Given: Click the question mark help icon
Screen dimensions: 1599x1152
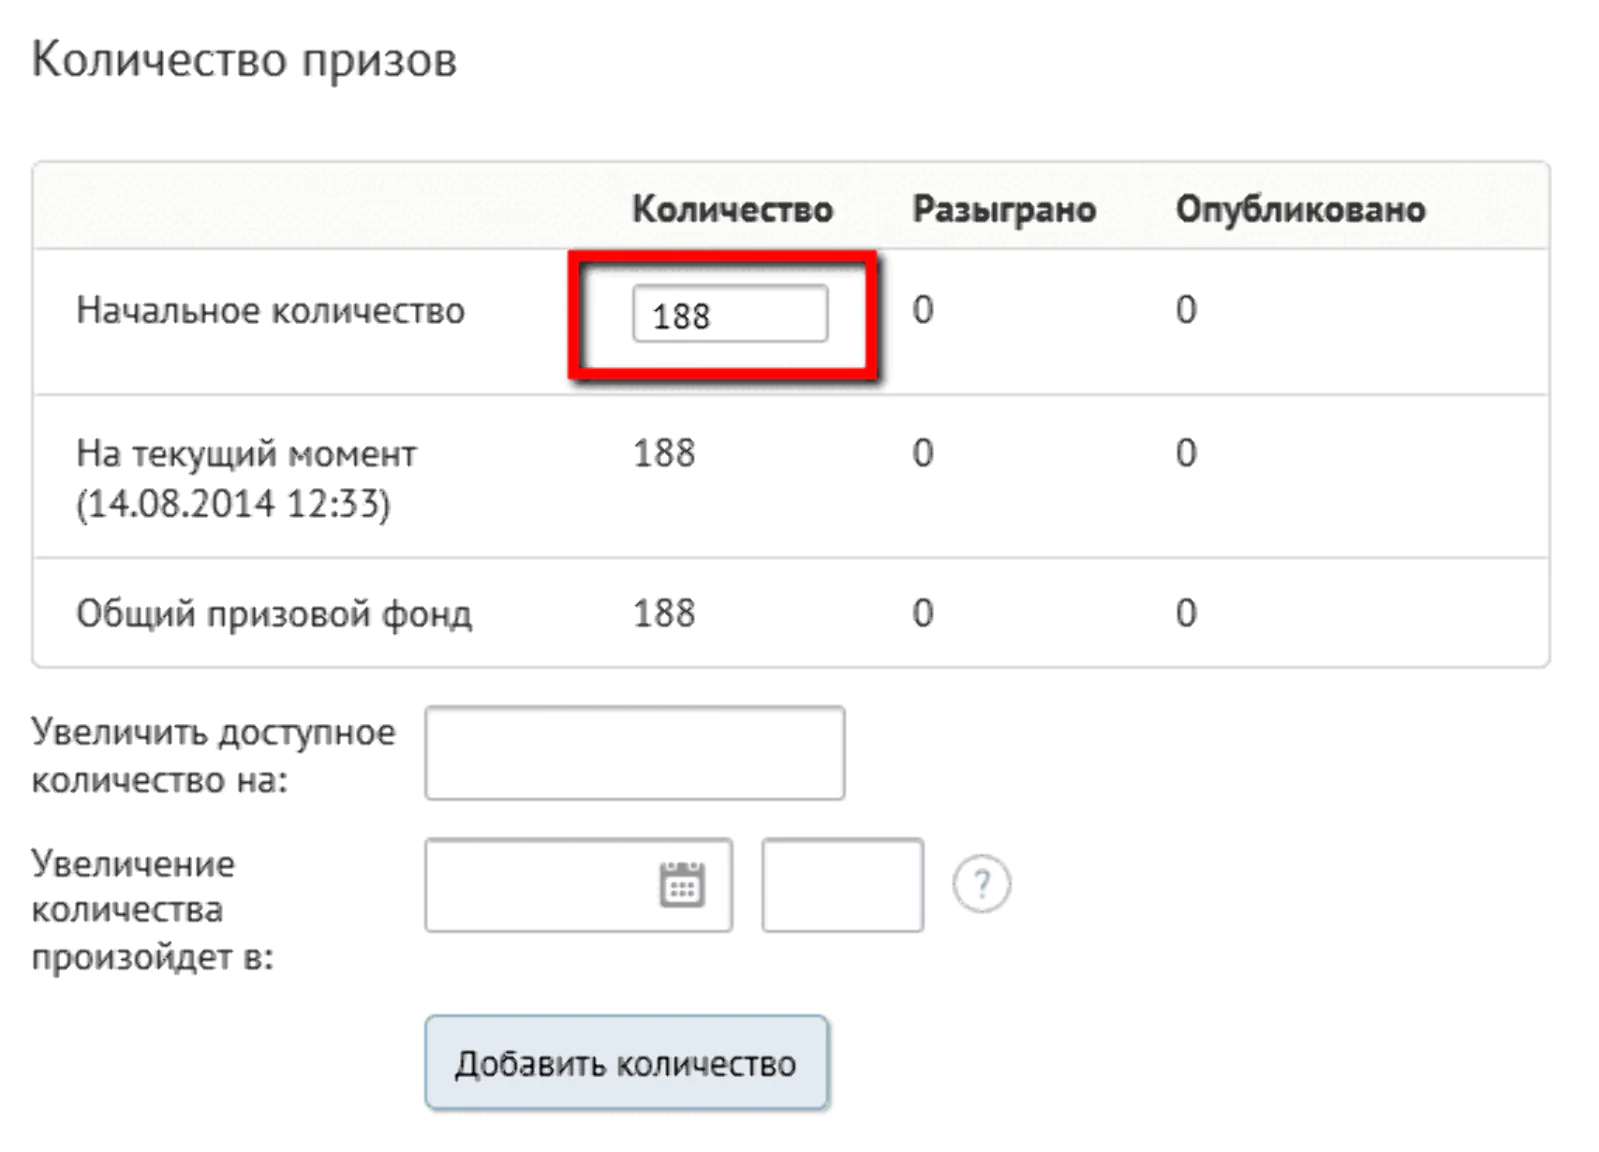Looking at the screenshot, I should coord(981,884).
